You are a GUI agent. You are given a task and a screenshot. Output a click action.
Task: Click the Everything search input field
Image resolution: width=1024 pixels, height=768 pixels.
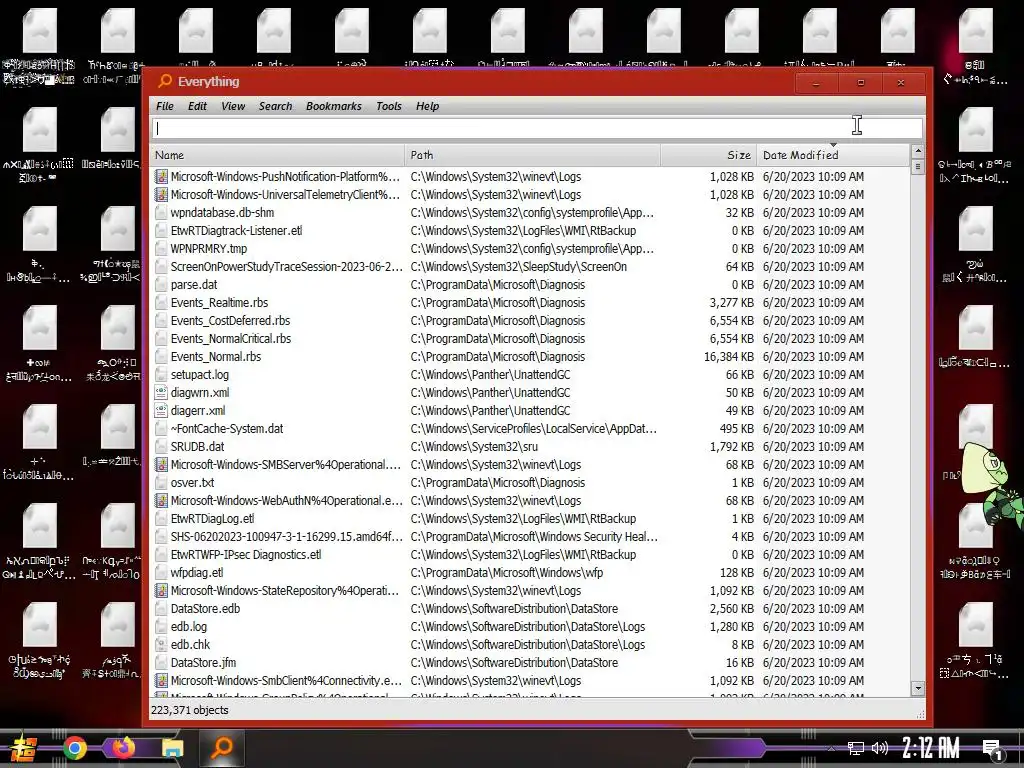537,129
